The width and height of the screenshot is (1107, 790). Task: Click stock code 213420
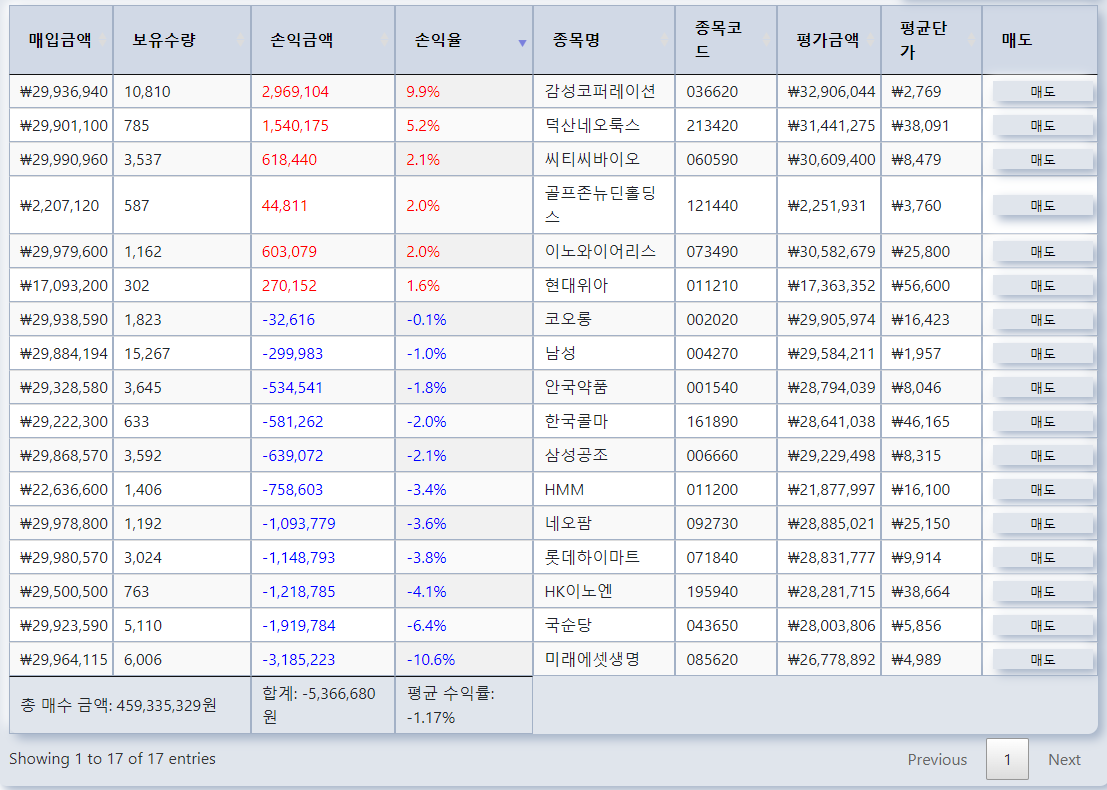(712, 126)
